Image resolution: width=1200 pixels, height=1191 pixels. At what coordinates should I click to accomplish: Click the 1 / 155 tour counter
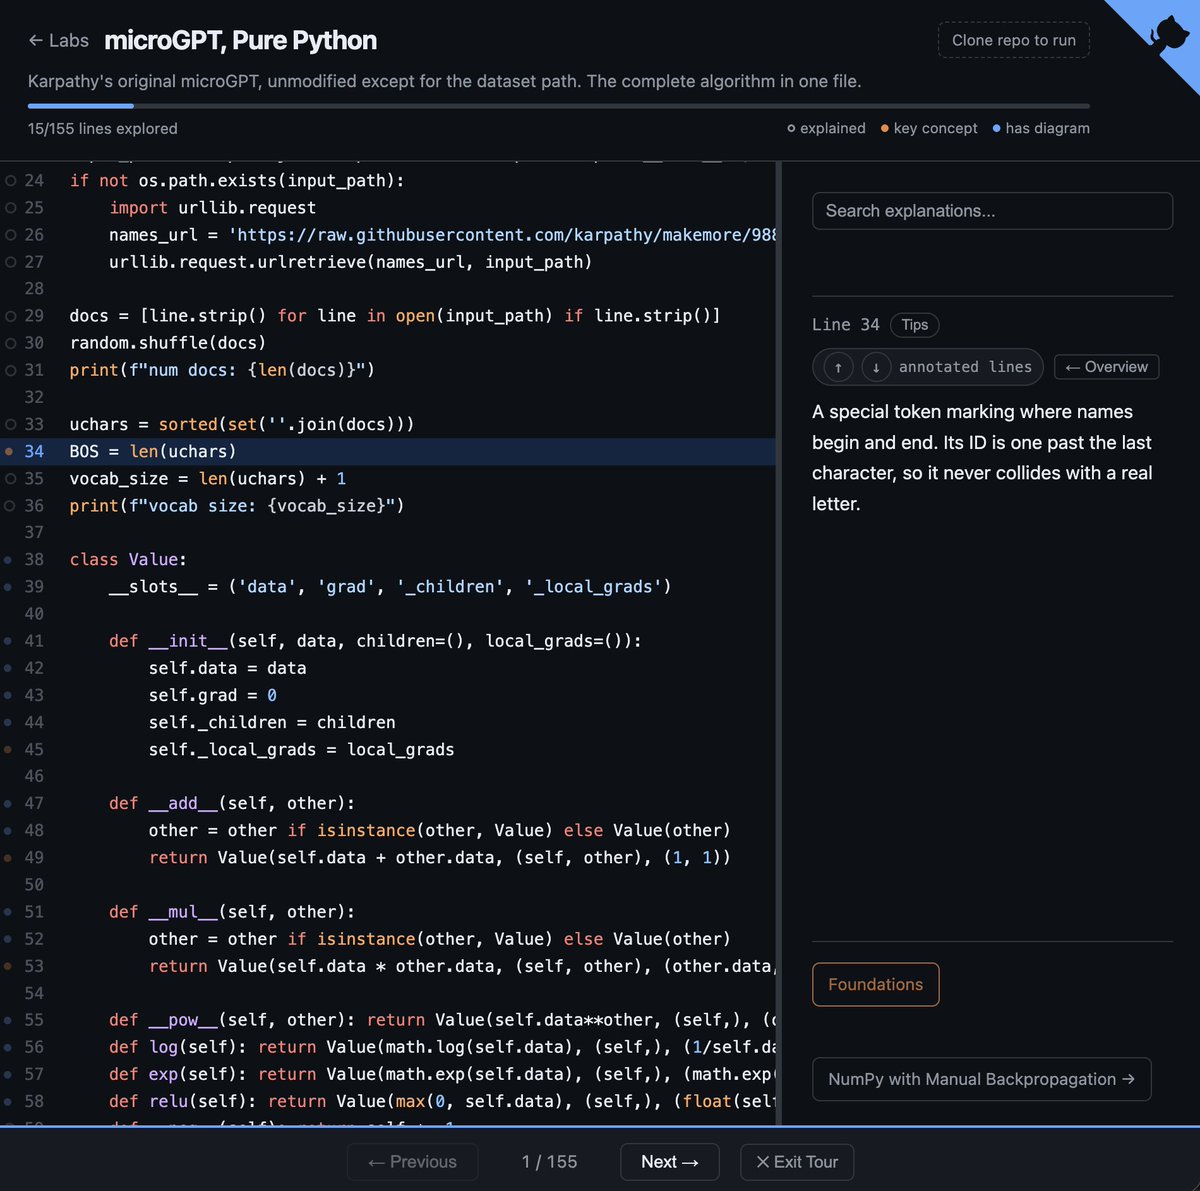pos(549,1162)
